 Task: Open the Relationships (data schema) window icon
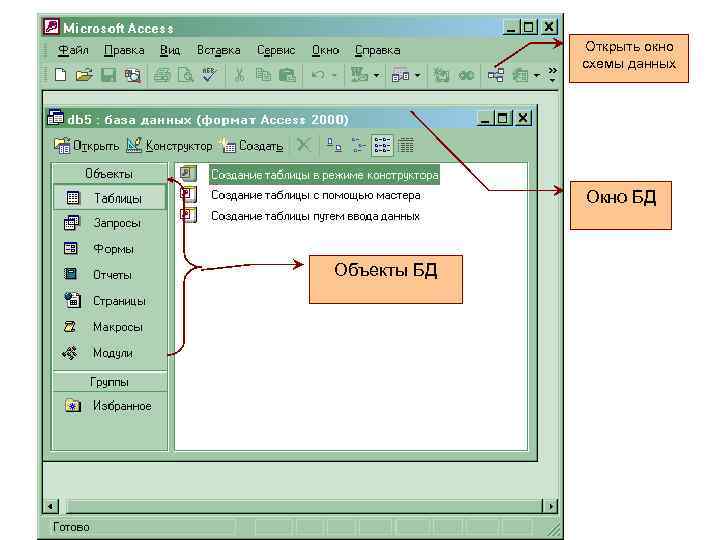(x=496, y=75)
